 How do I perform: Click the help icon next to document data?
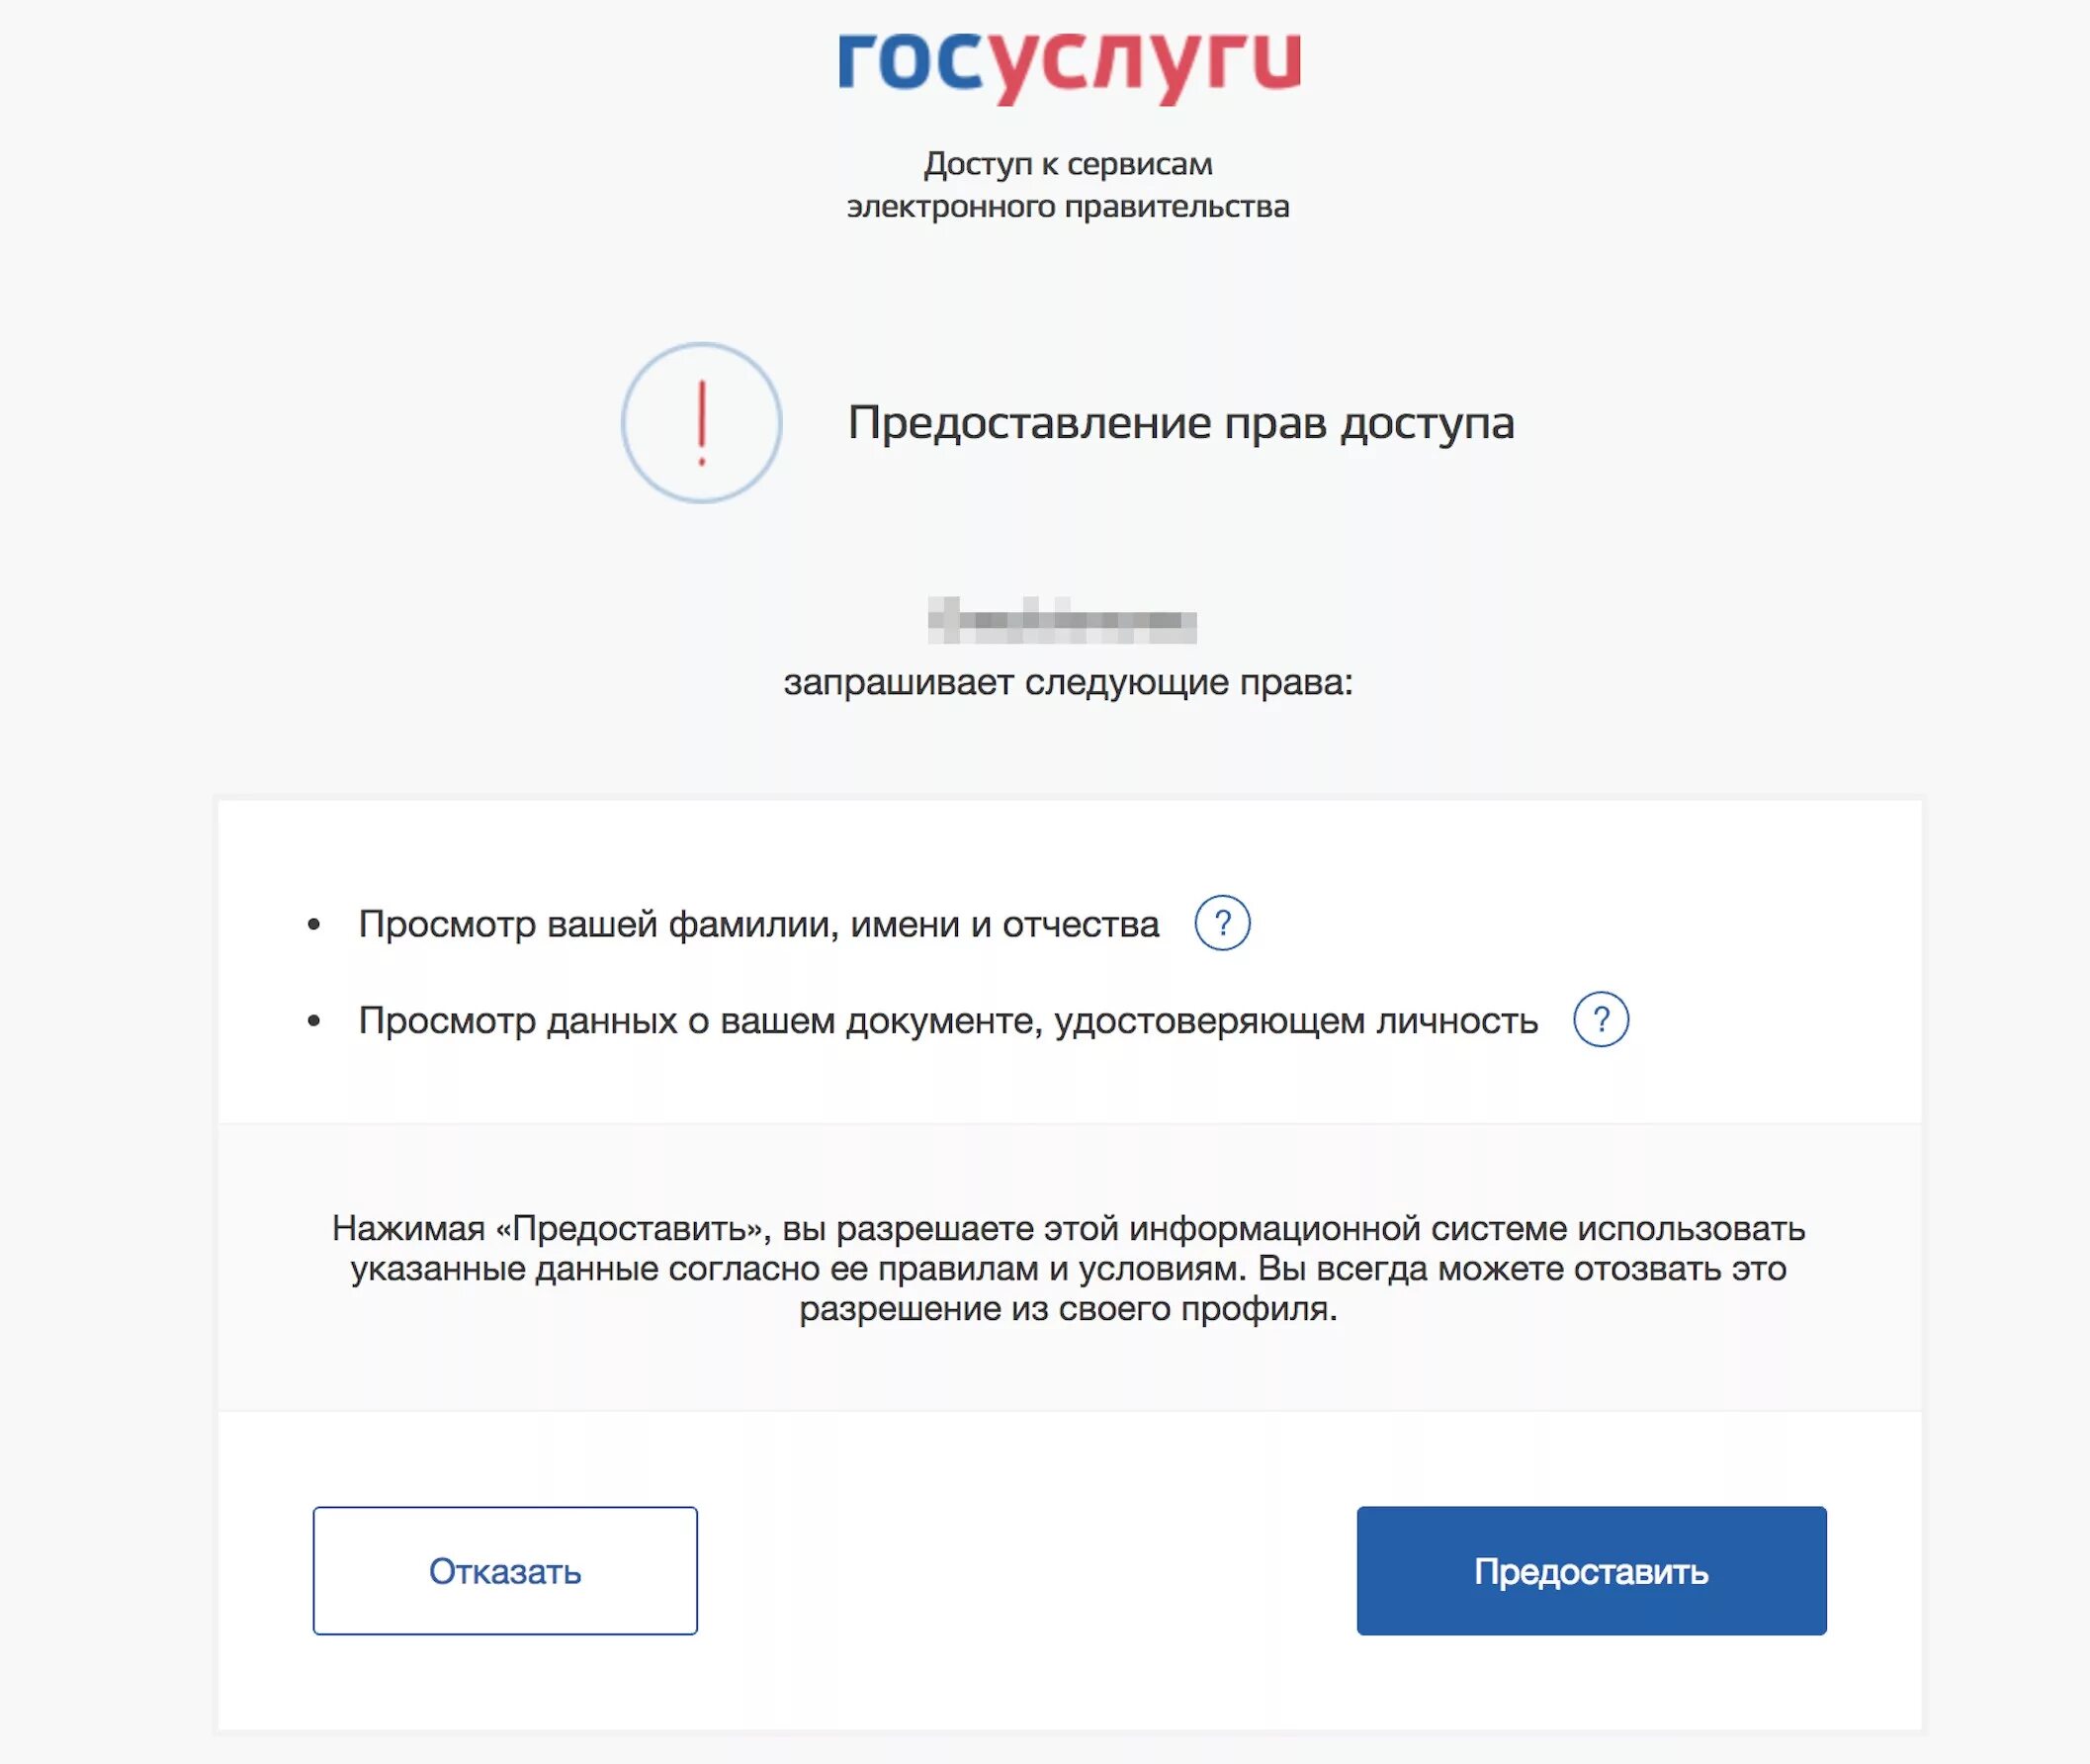(x=1604, y=1016)
